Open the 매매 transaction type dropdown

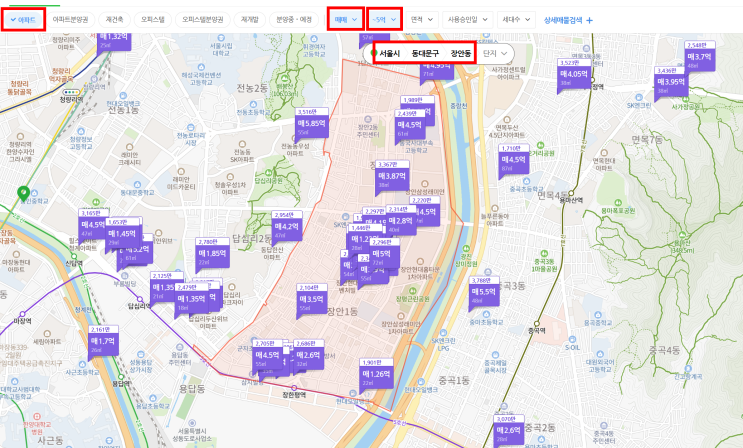click(x=346, y=20)
